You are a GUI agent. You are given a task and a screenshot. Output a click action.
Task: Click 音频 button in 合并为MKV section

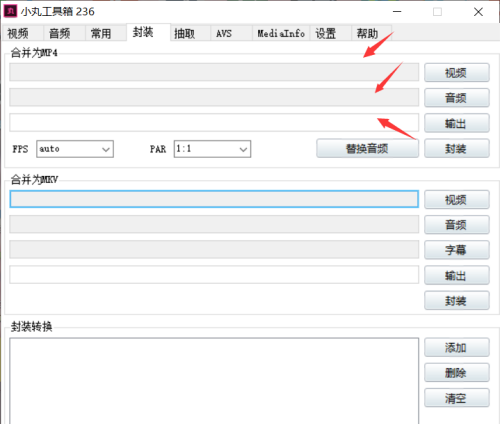tap(457, 225)
